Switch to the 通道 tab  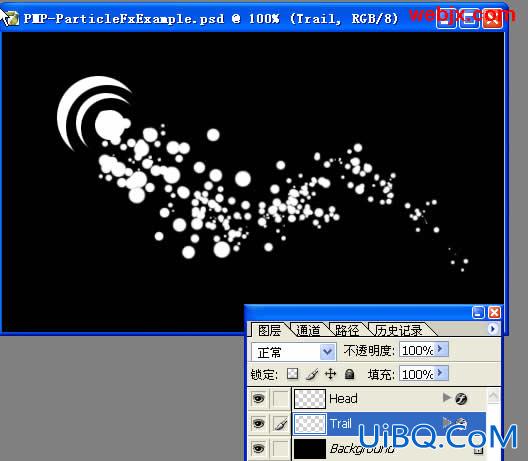(x=308, y=330)
